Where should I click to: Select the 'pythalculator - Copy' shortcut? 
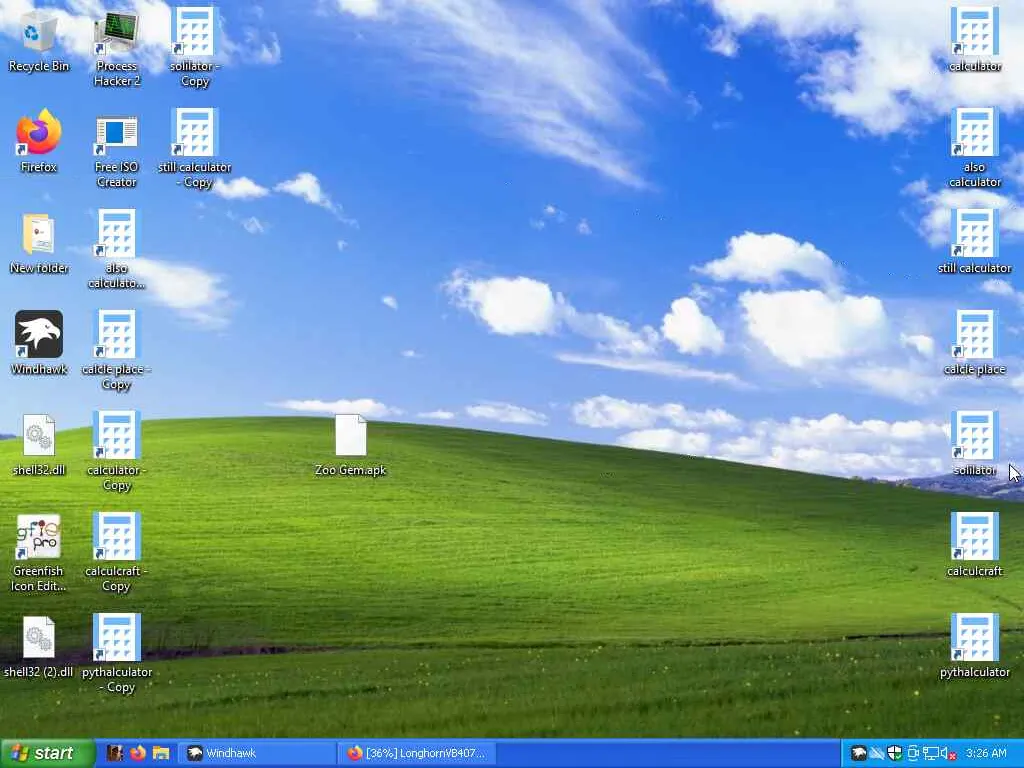pyautogui.click(x=117, y=654)
